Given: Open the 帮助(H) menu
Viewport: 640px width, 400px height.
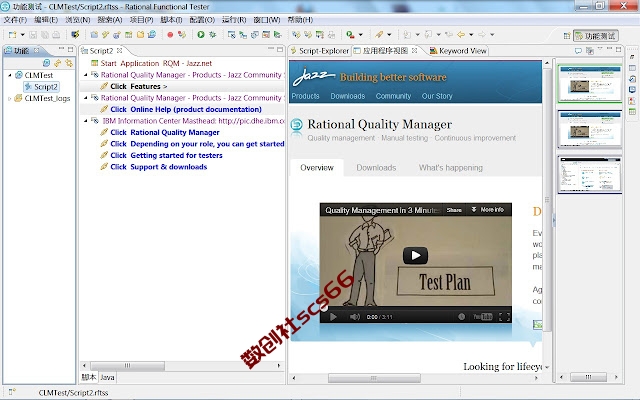Looking at the screenshot, I should [300, 20].
